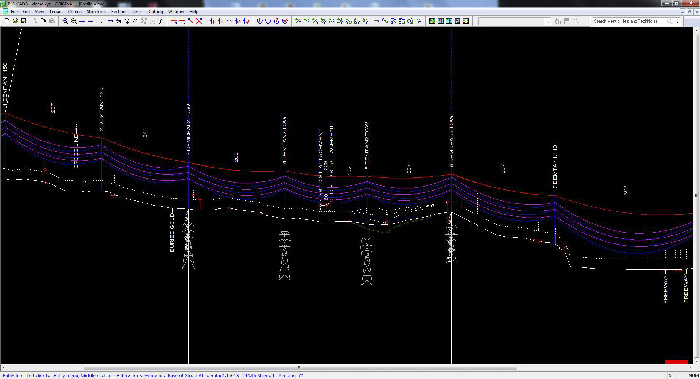
Task: Open the Help menu
Action: [x=193, y=12]
